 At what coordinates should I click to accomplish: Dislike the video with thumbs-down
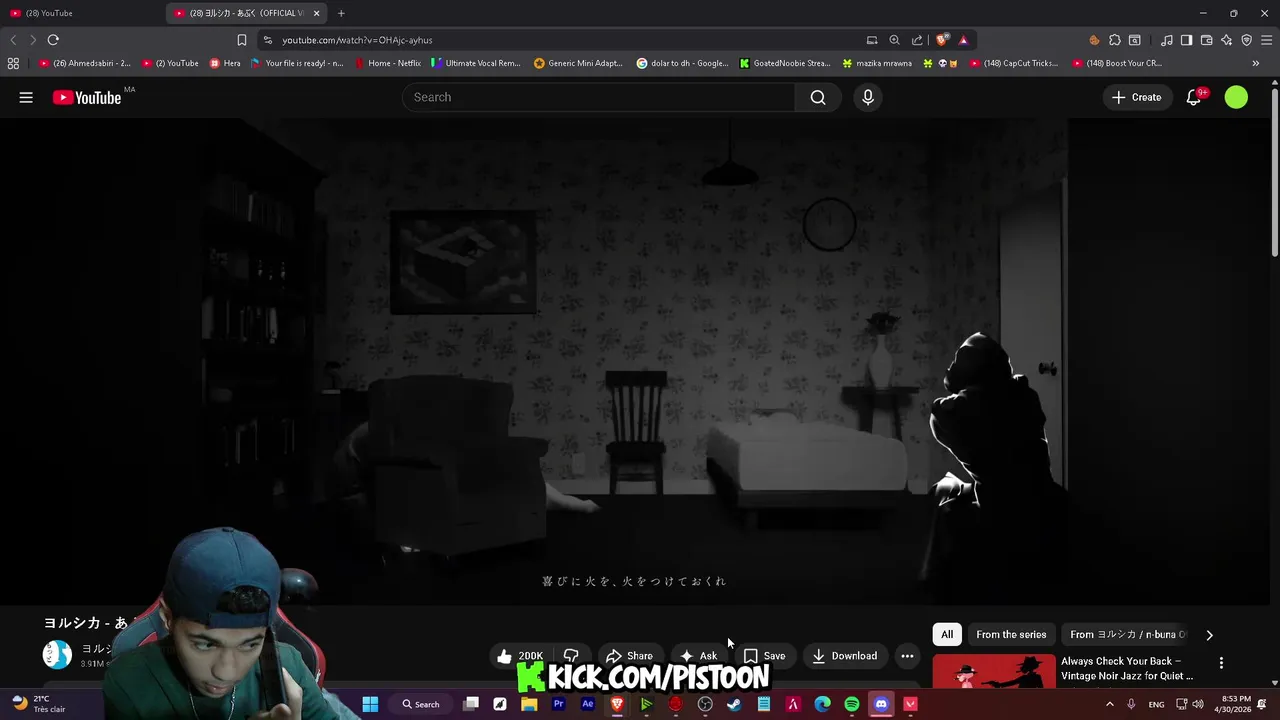(x=571, y=656)
